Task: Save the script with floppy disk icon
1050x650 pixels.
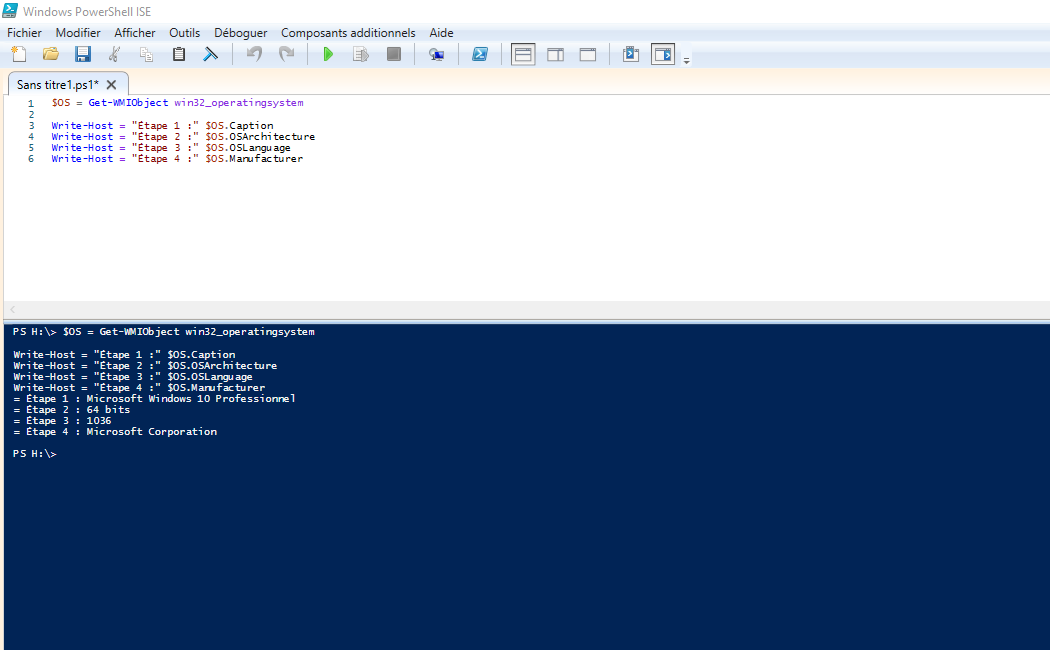Action: point(82,54)
